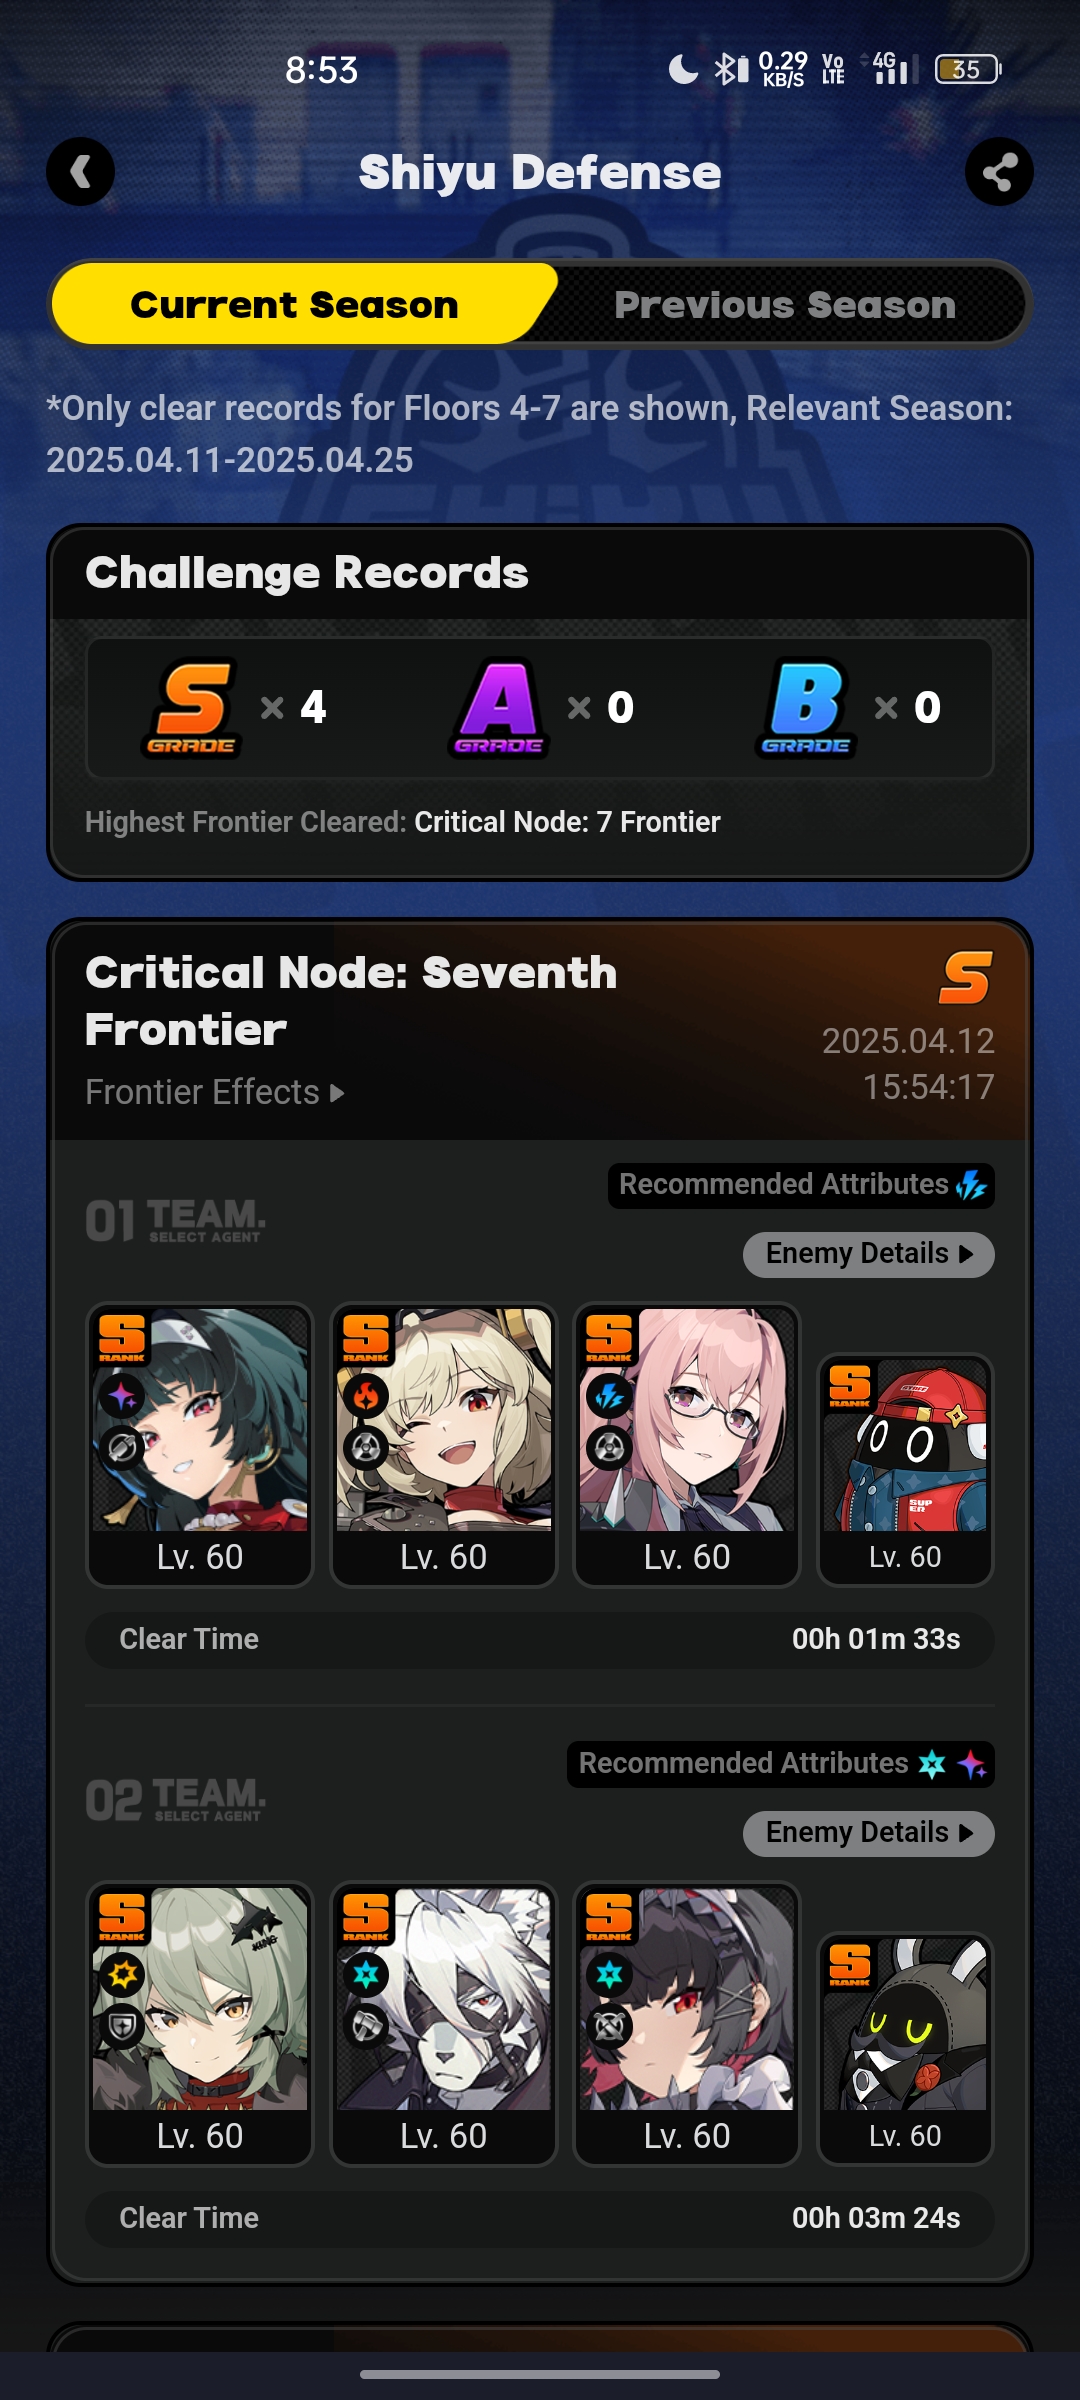Select the pink-haired agent with glasses
The height and width of the screenshot is (2400, 1080).
[x=687, y=1445]
